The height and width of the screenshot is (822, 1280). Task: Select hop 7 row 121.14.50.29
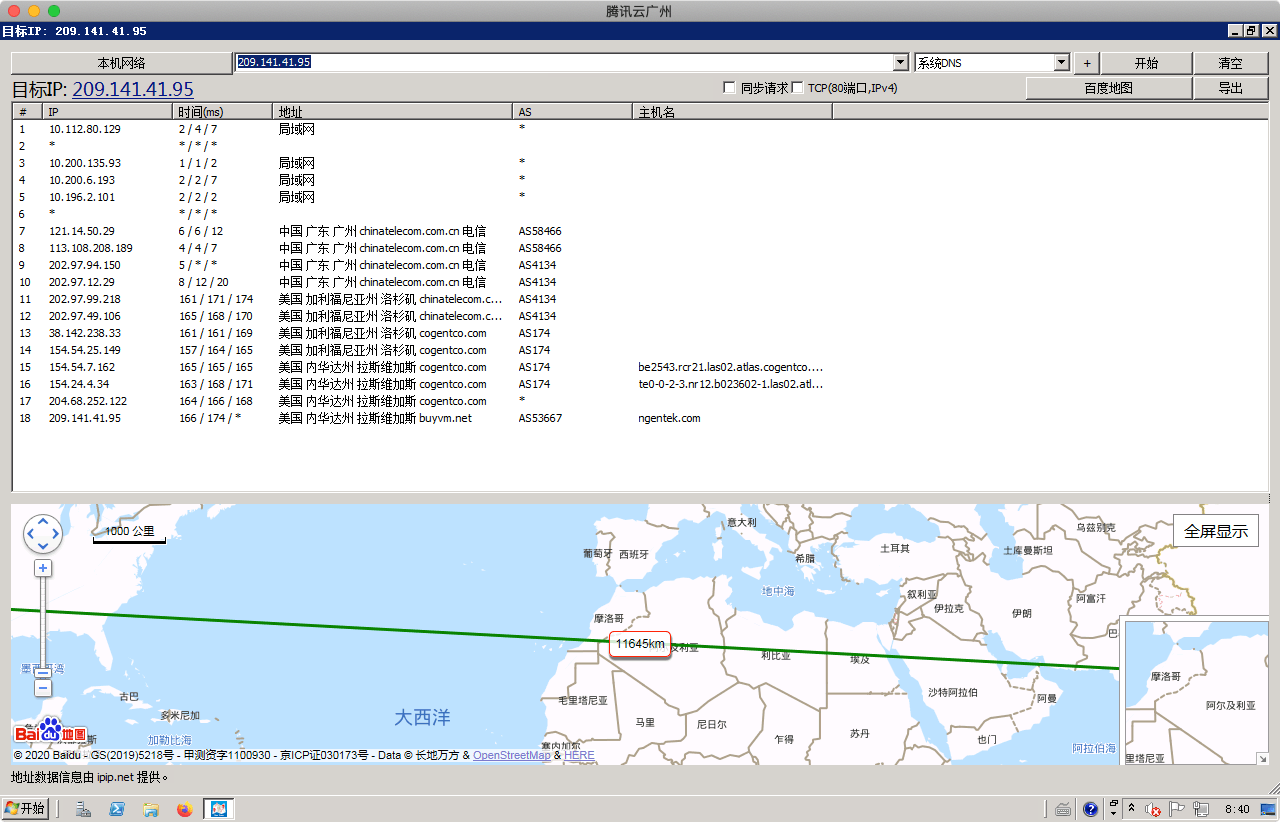(x=640, y=231)
